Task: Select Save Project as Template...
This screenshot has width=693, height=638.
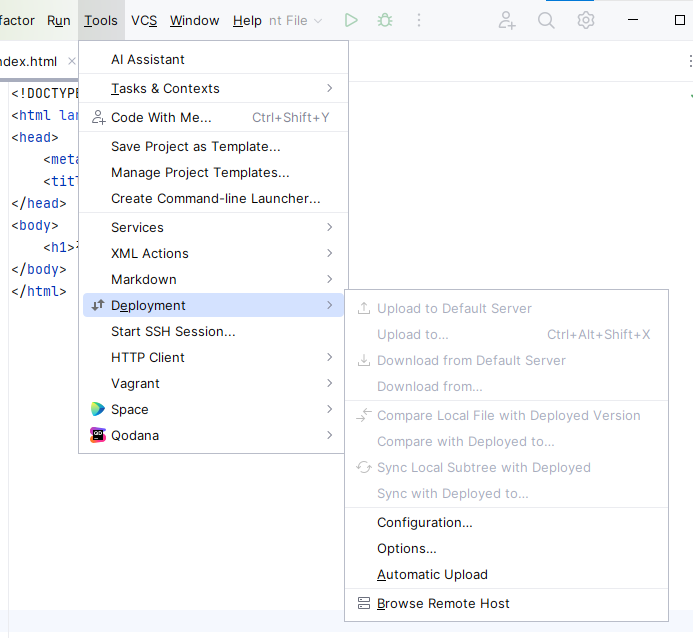Action: [213, 146]
